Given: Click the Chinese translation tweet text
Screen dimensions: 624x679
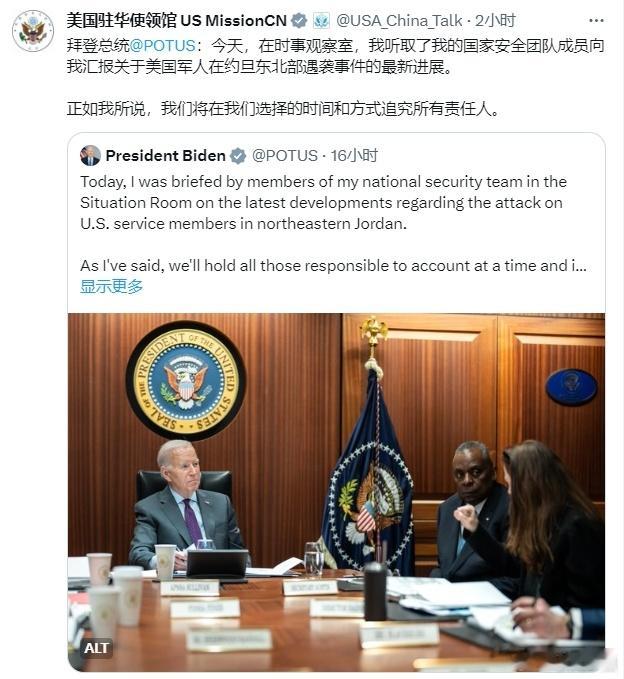Looking at the screenshot, I should coord(336,77).
